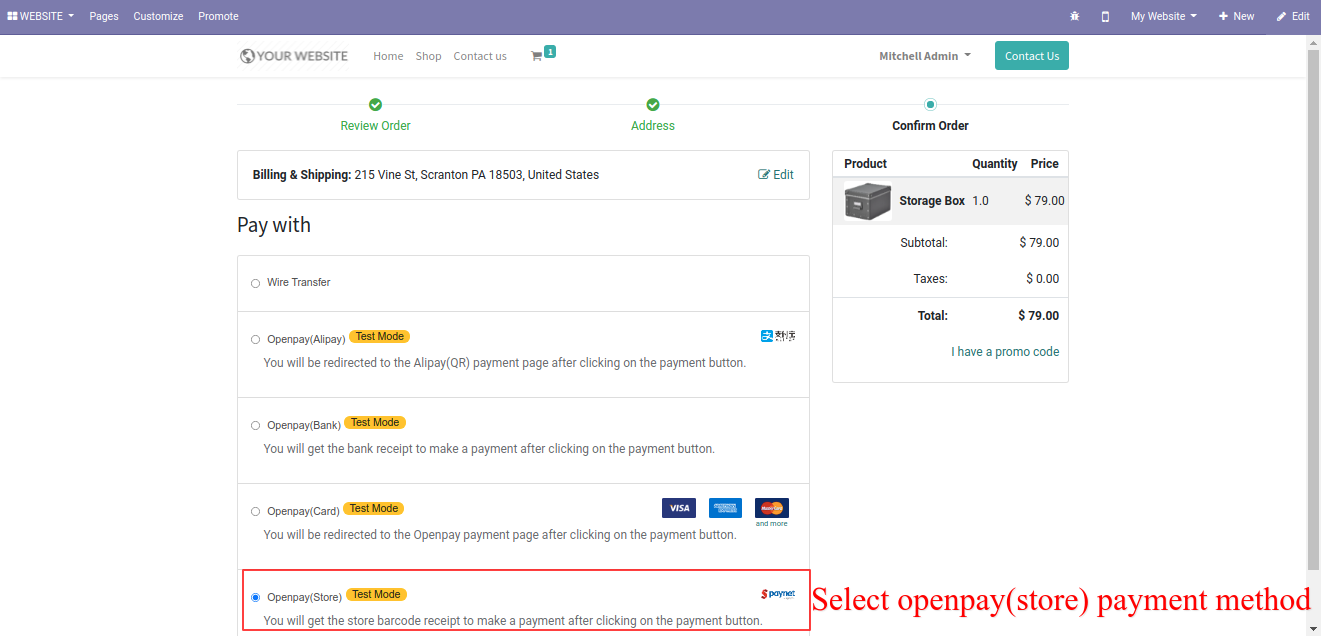Click the American Express card icon
Viewport: 1321px width, 636px height.
pos(725,508)
